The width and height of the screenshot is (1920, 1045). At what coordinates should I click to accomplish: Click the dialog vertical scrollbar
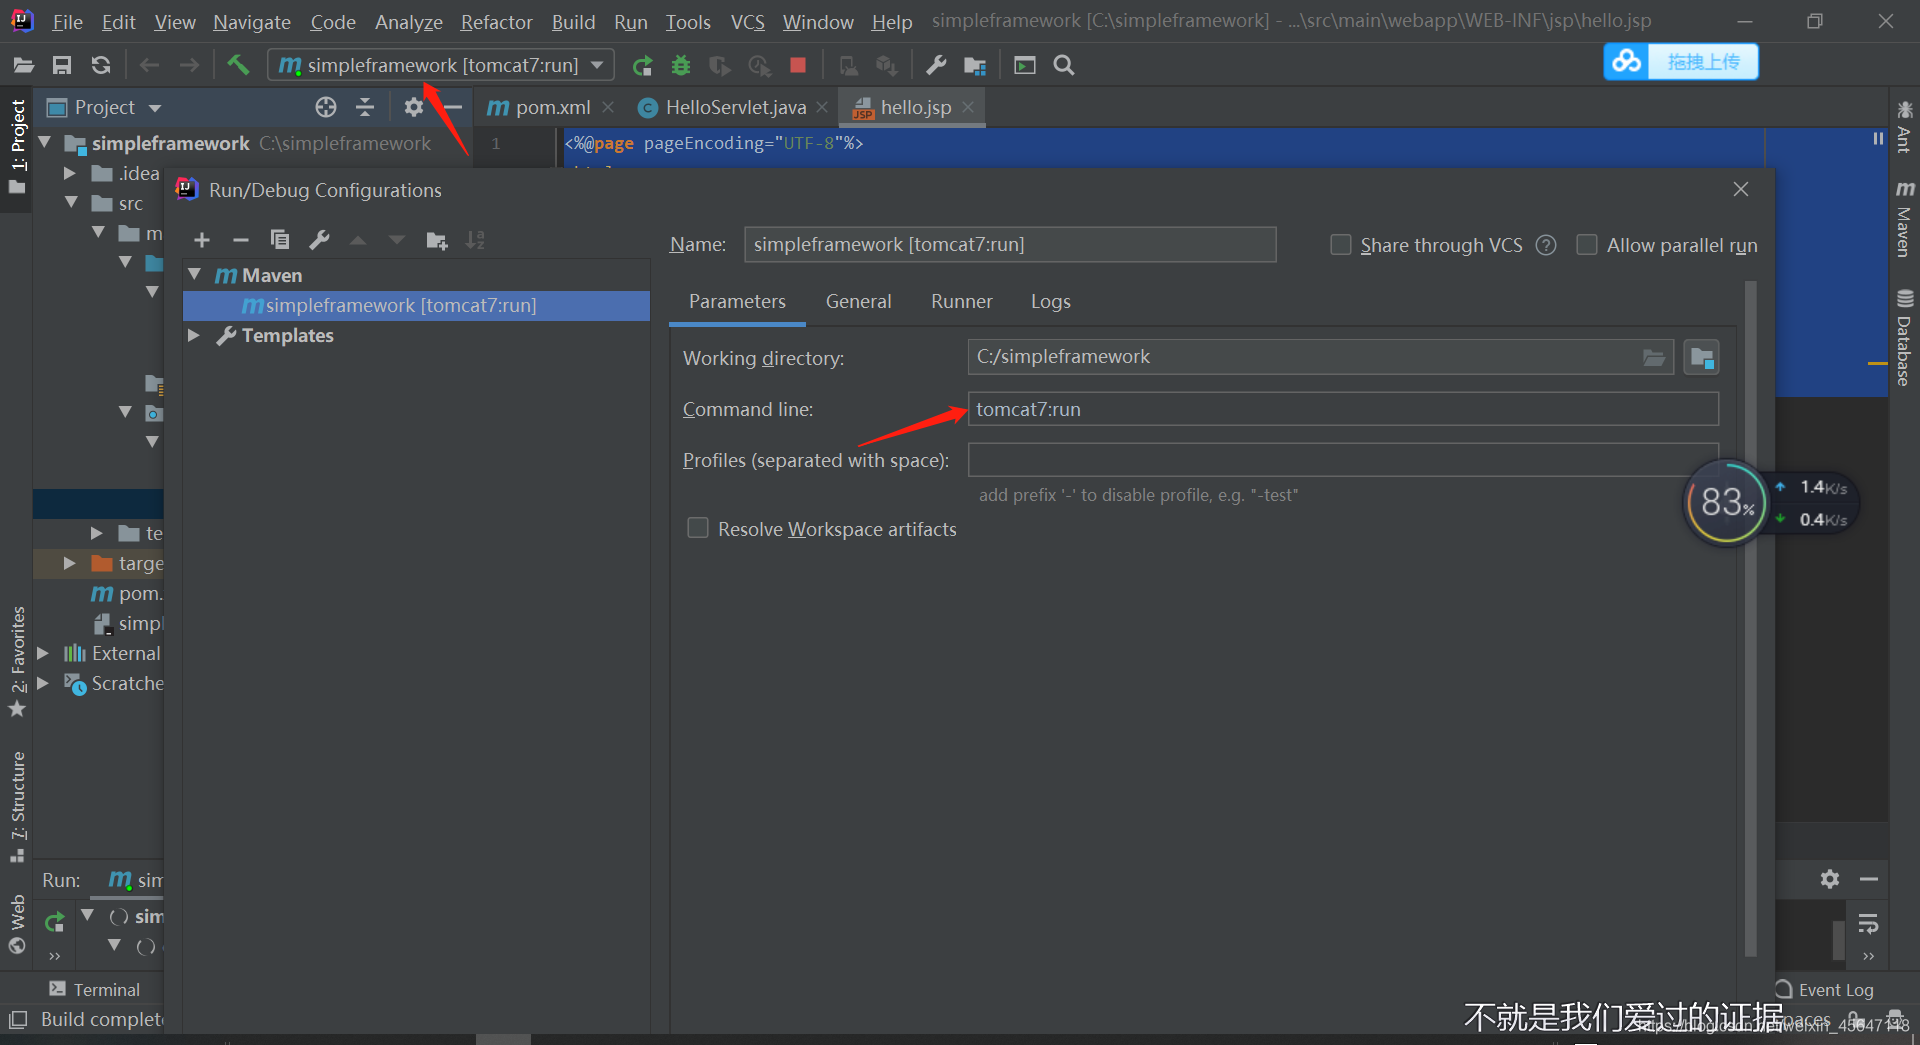pyautogui.click(x=1750, y=620)
